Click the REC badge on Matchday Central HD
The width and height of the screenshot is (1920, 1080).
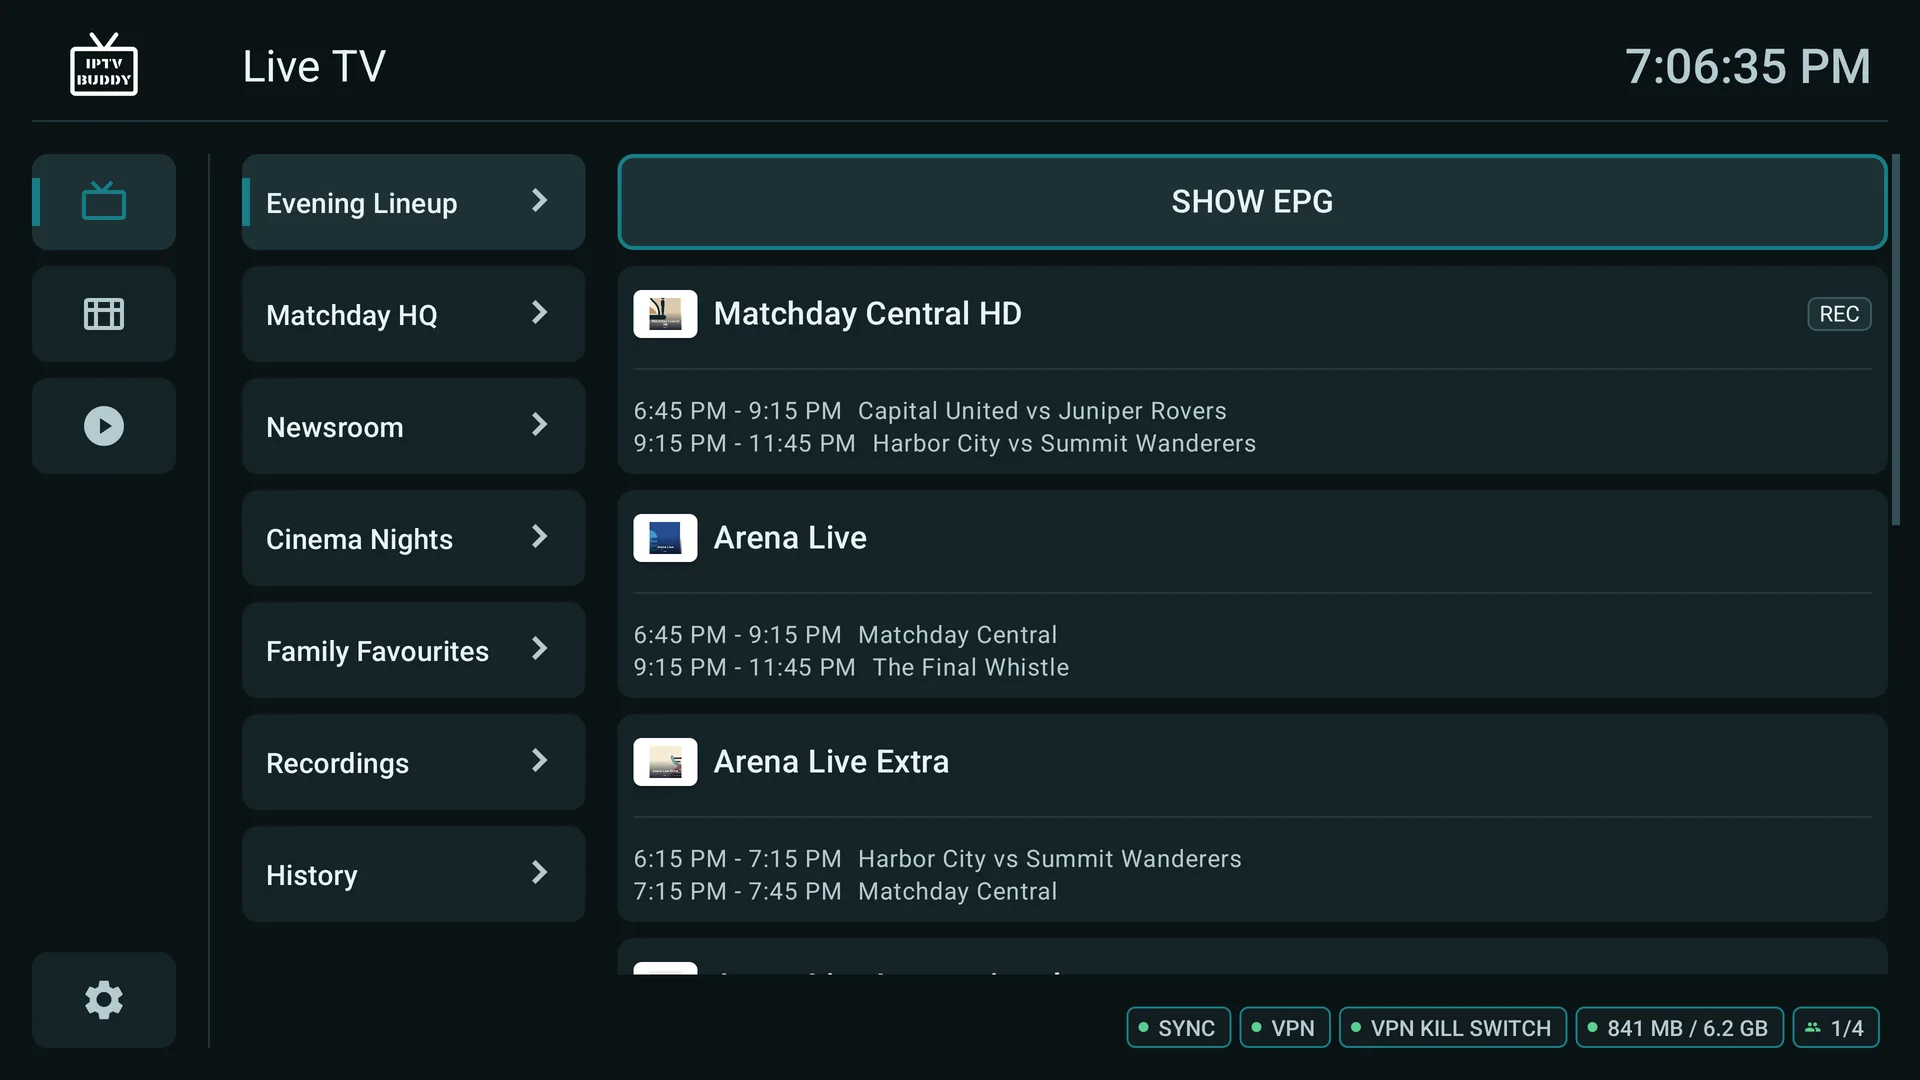point(1839,314)
